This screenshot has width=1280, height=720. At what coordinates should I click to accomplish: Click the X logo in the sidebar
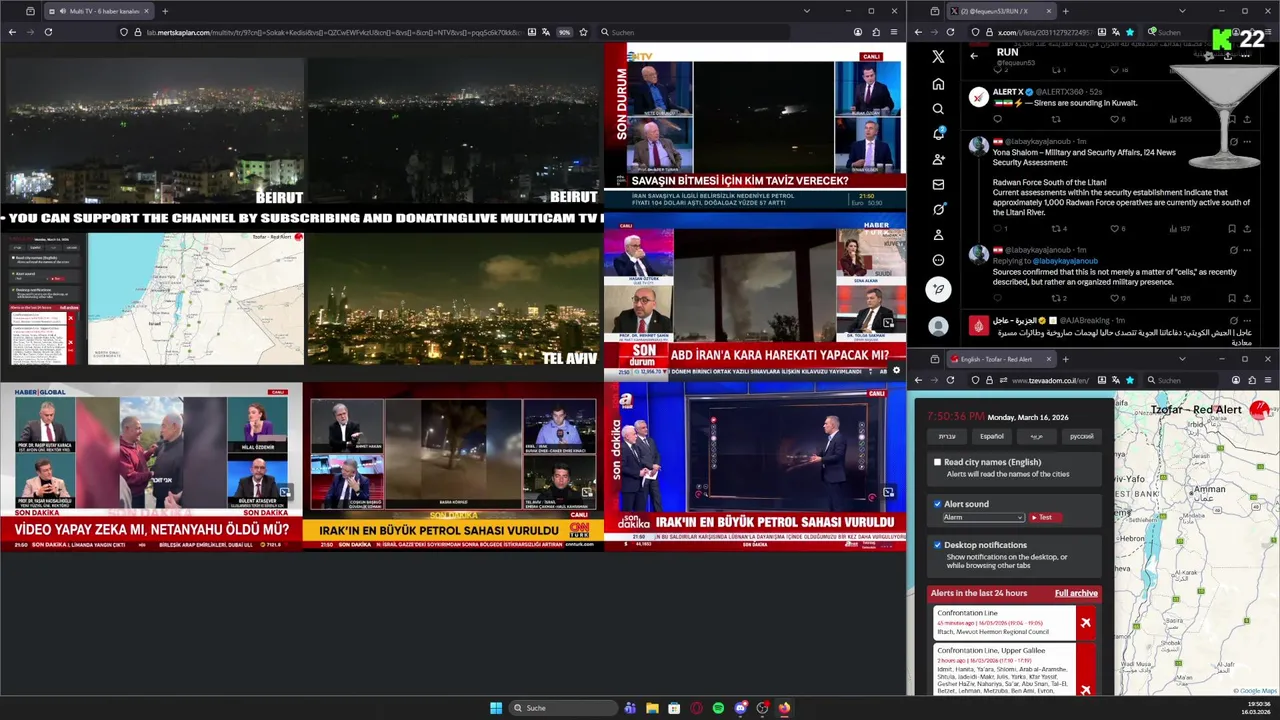[938, 57]
